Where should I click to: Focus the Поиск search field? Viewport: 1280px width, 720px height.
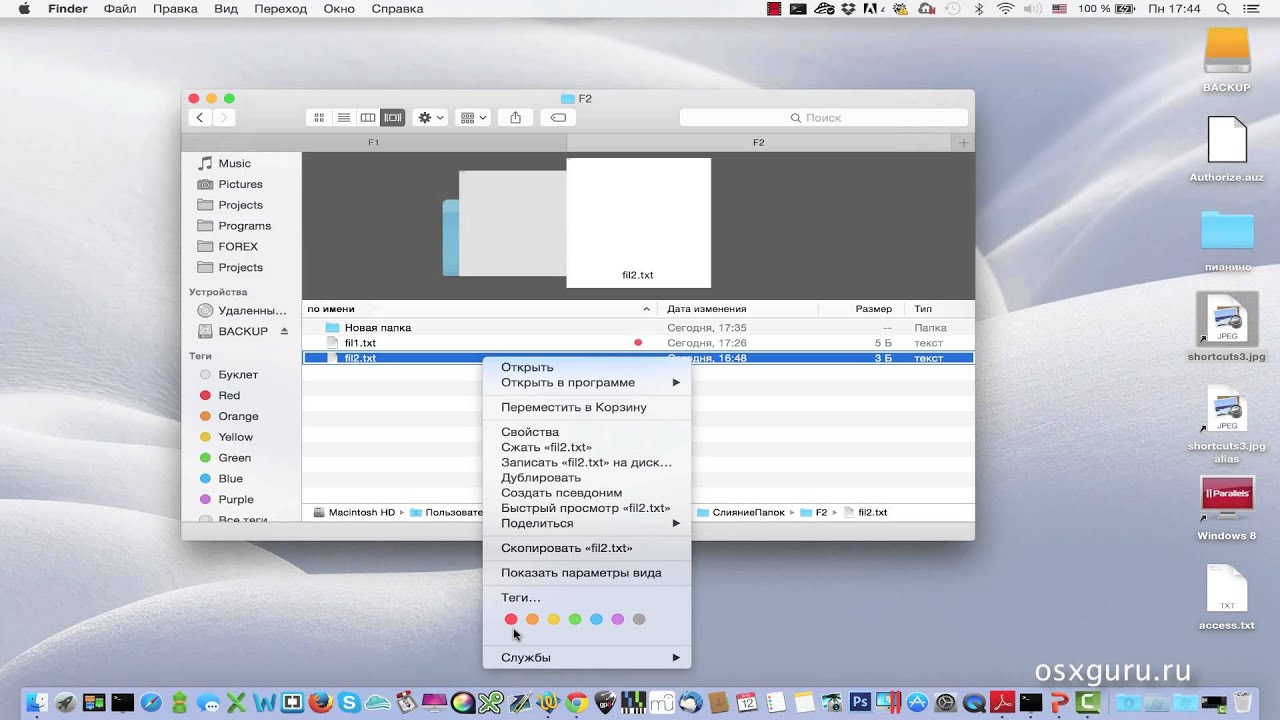coord(824,118)
